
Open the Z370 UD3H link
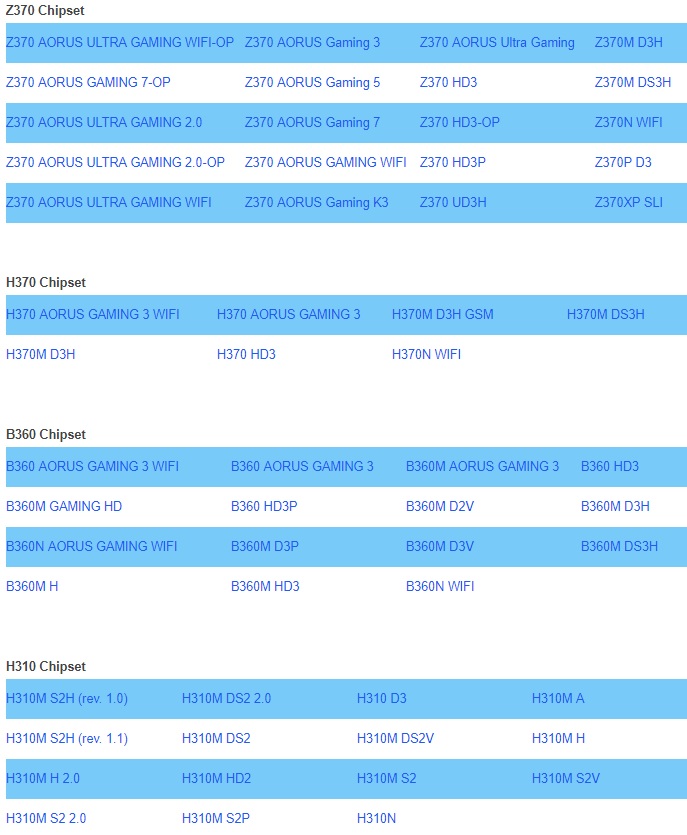click(453, 202)
